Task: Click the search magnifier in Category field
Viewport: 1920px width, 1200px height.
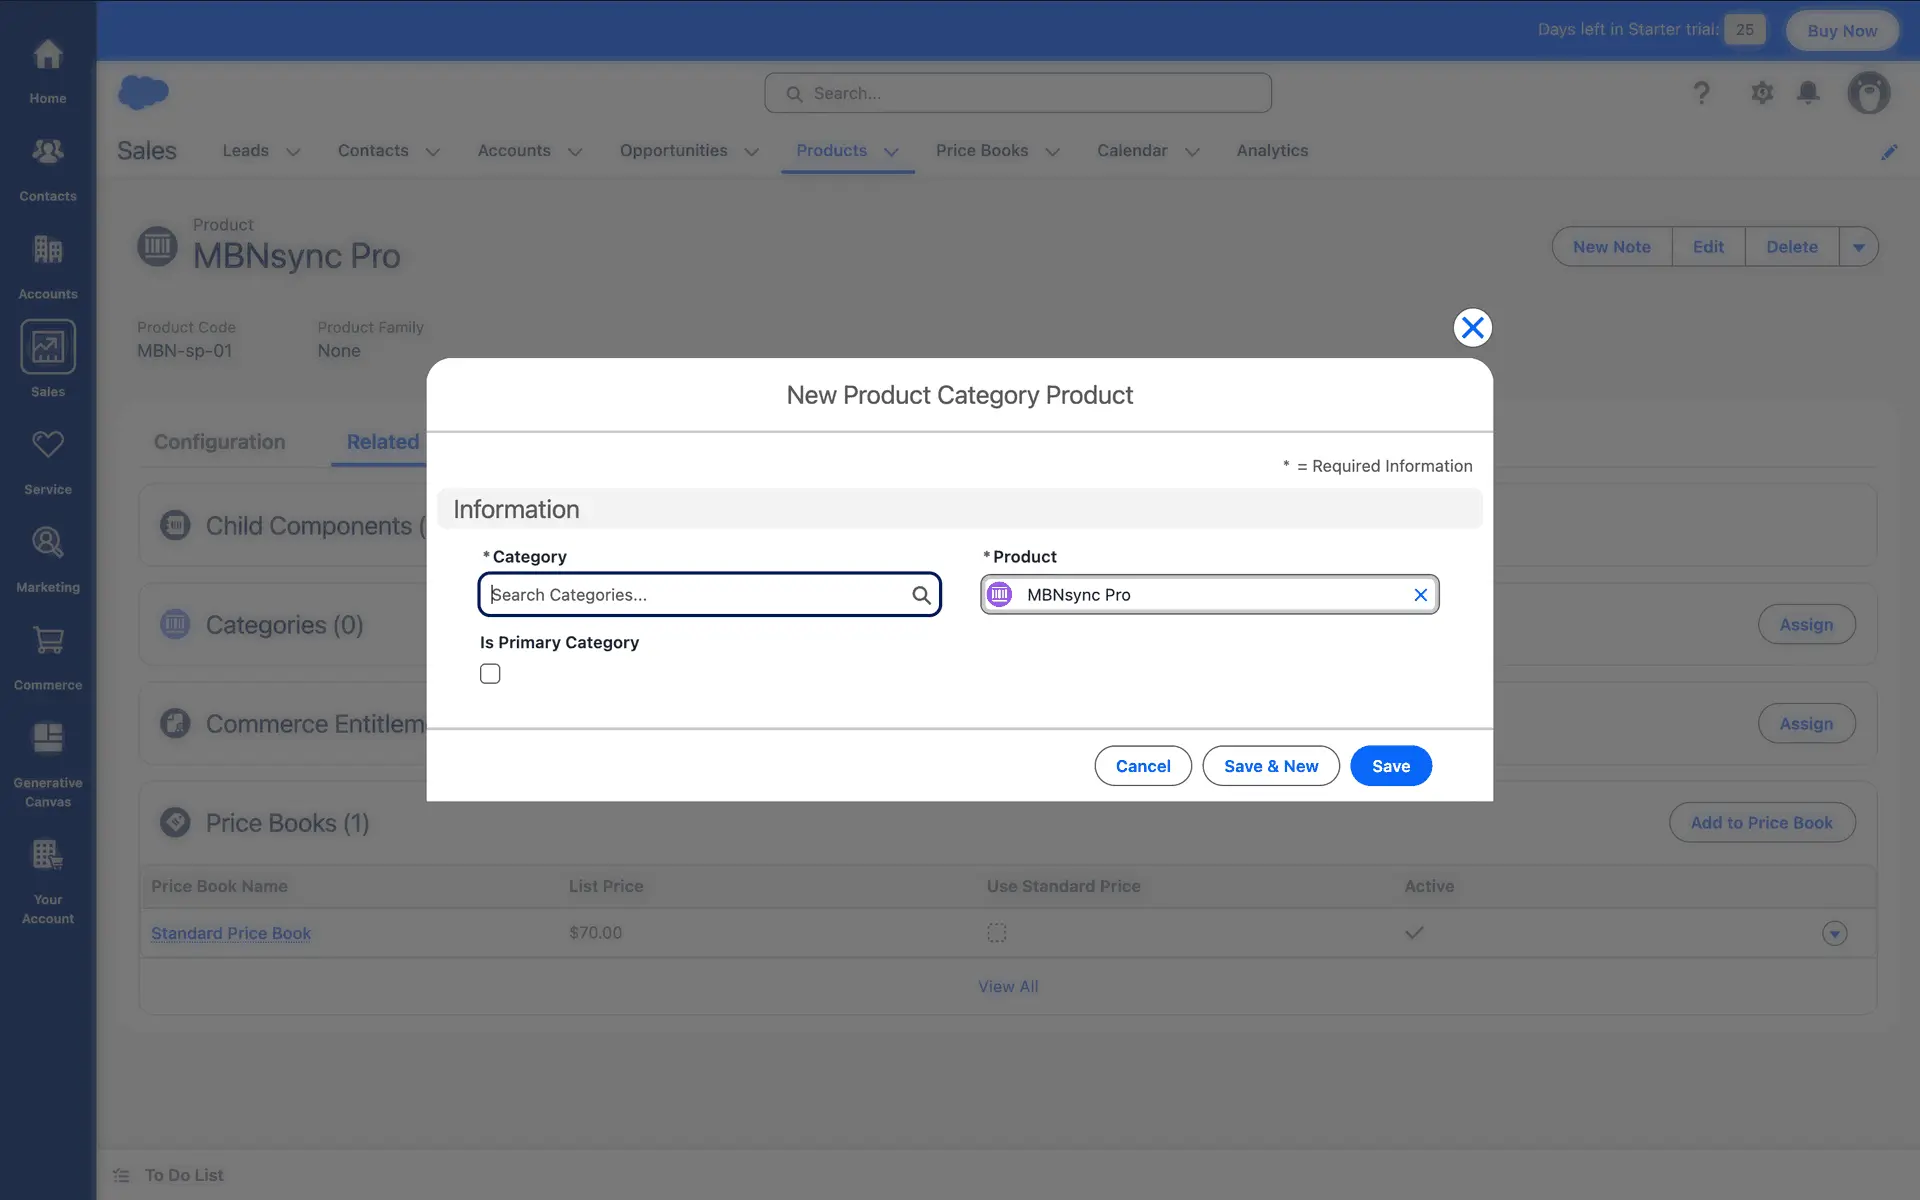Action: coord(921,595)
